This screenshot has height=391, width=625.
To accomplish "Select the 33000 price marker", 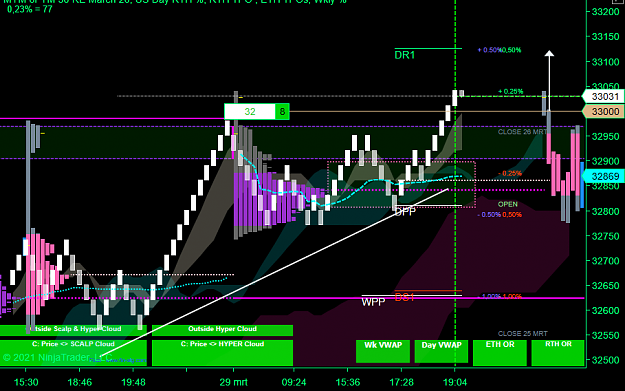I will [x=603, y=112].
